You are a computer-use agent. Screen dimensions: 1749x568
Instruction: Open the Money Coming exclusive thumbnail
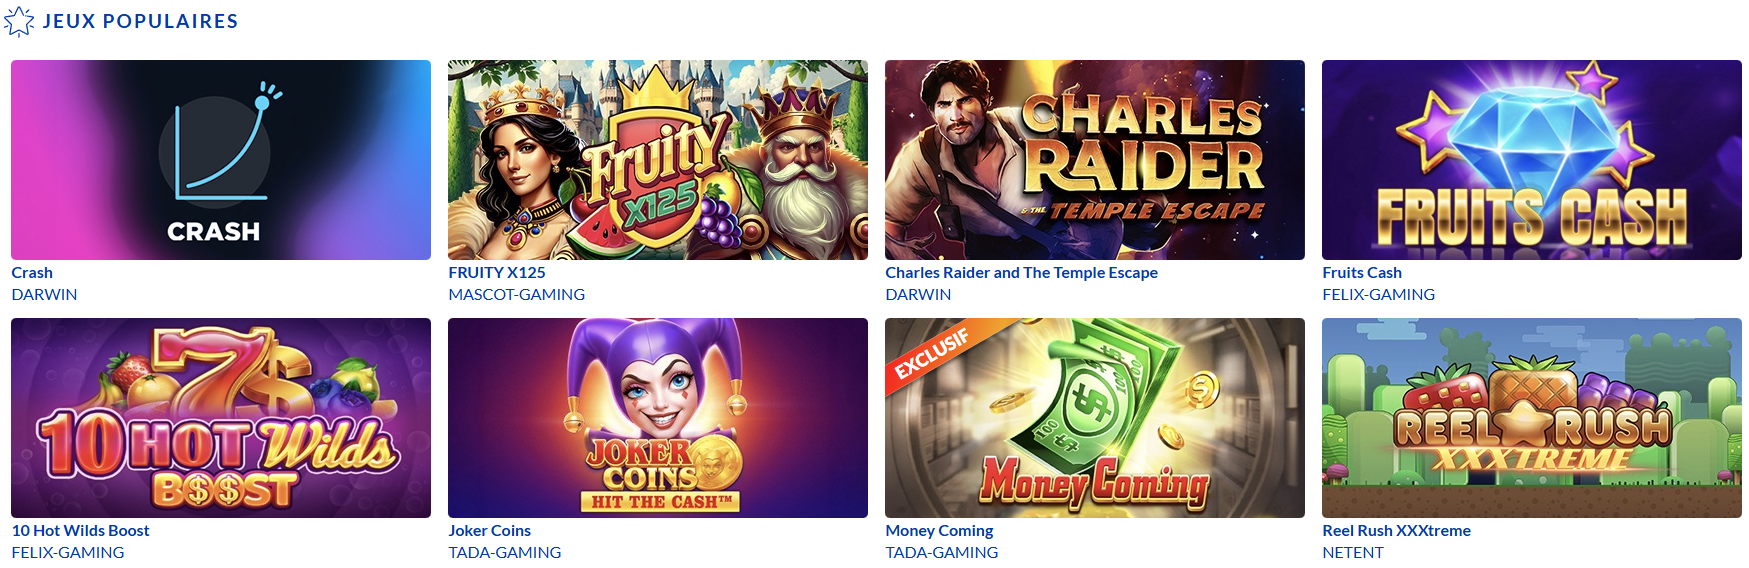pos(1095,418)
